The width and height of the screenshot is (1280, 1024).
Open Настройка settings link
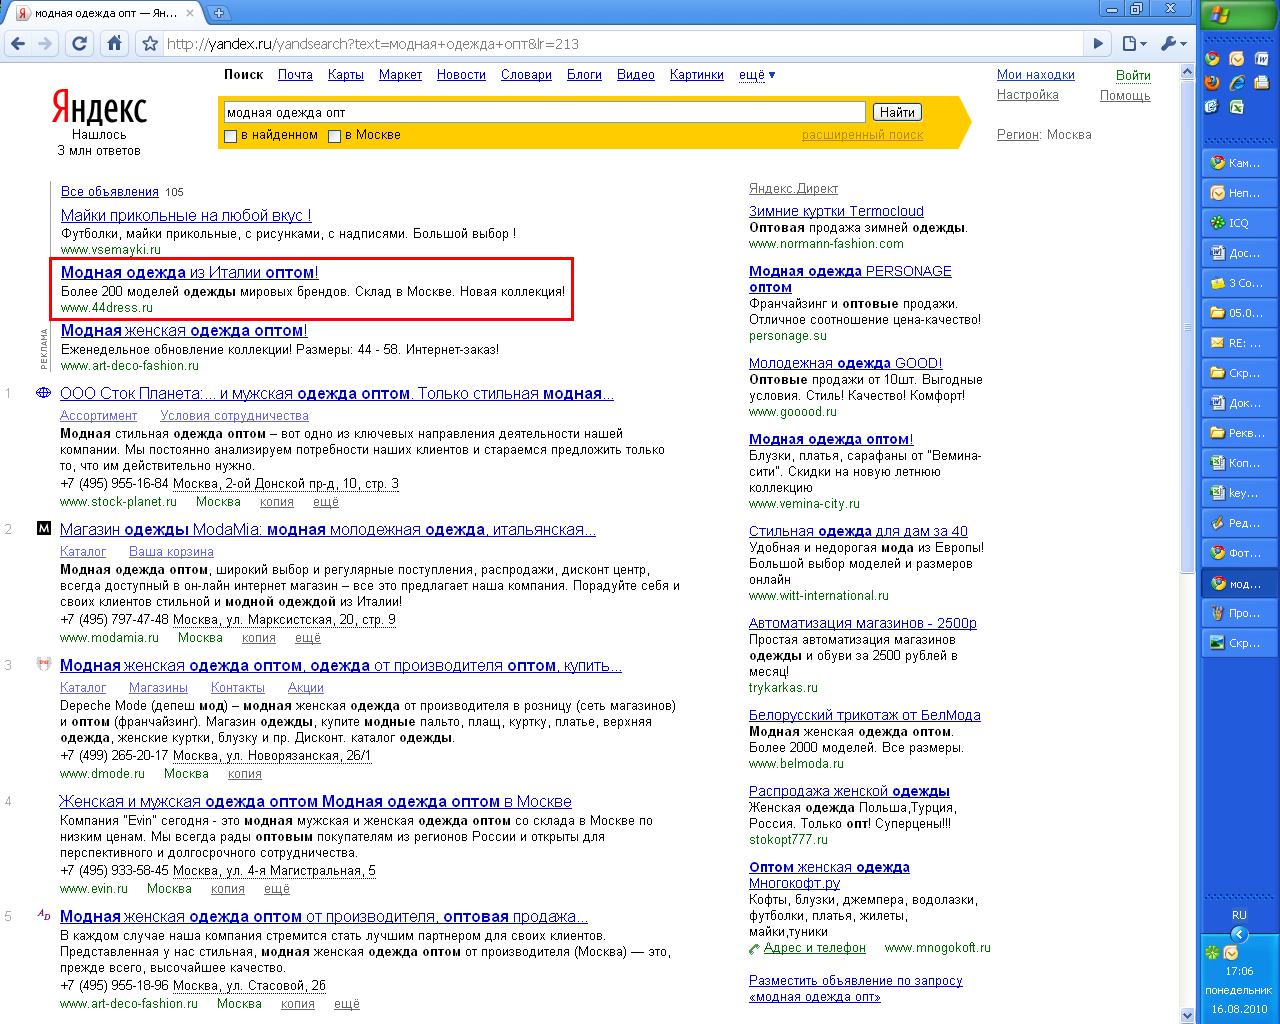(x=1028, y=95)
